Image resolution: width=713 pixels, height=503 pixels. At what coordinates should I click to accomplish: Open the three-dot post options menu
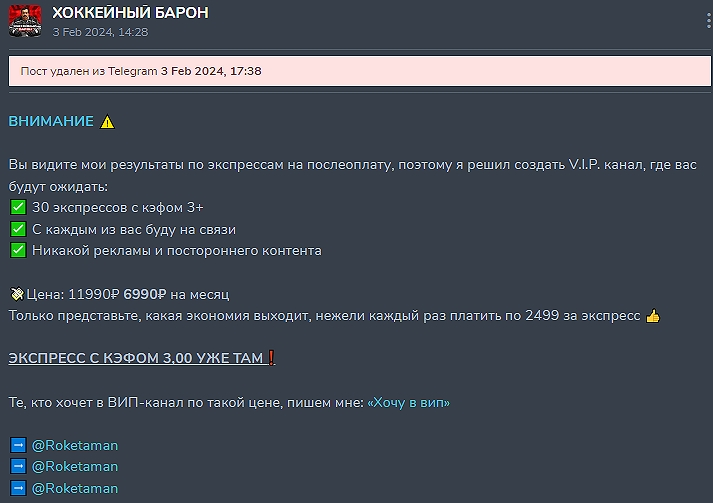pos(708,21)
